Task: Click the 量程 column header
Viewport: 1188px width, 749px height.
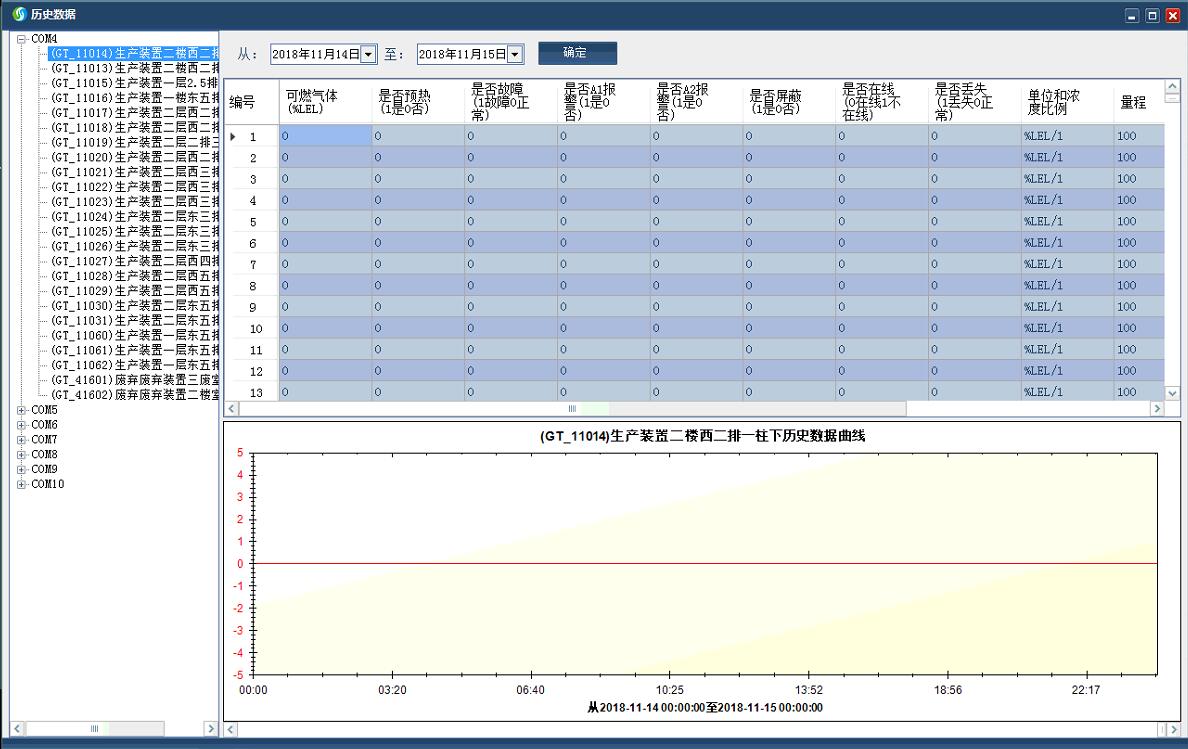Action: [x=1135, y=101]
